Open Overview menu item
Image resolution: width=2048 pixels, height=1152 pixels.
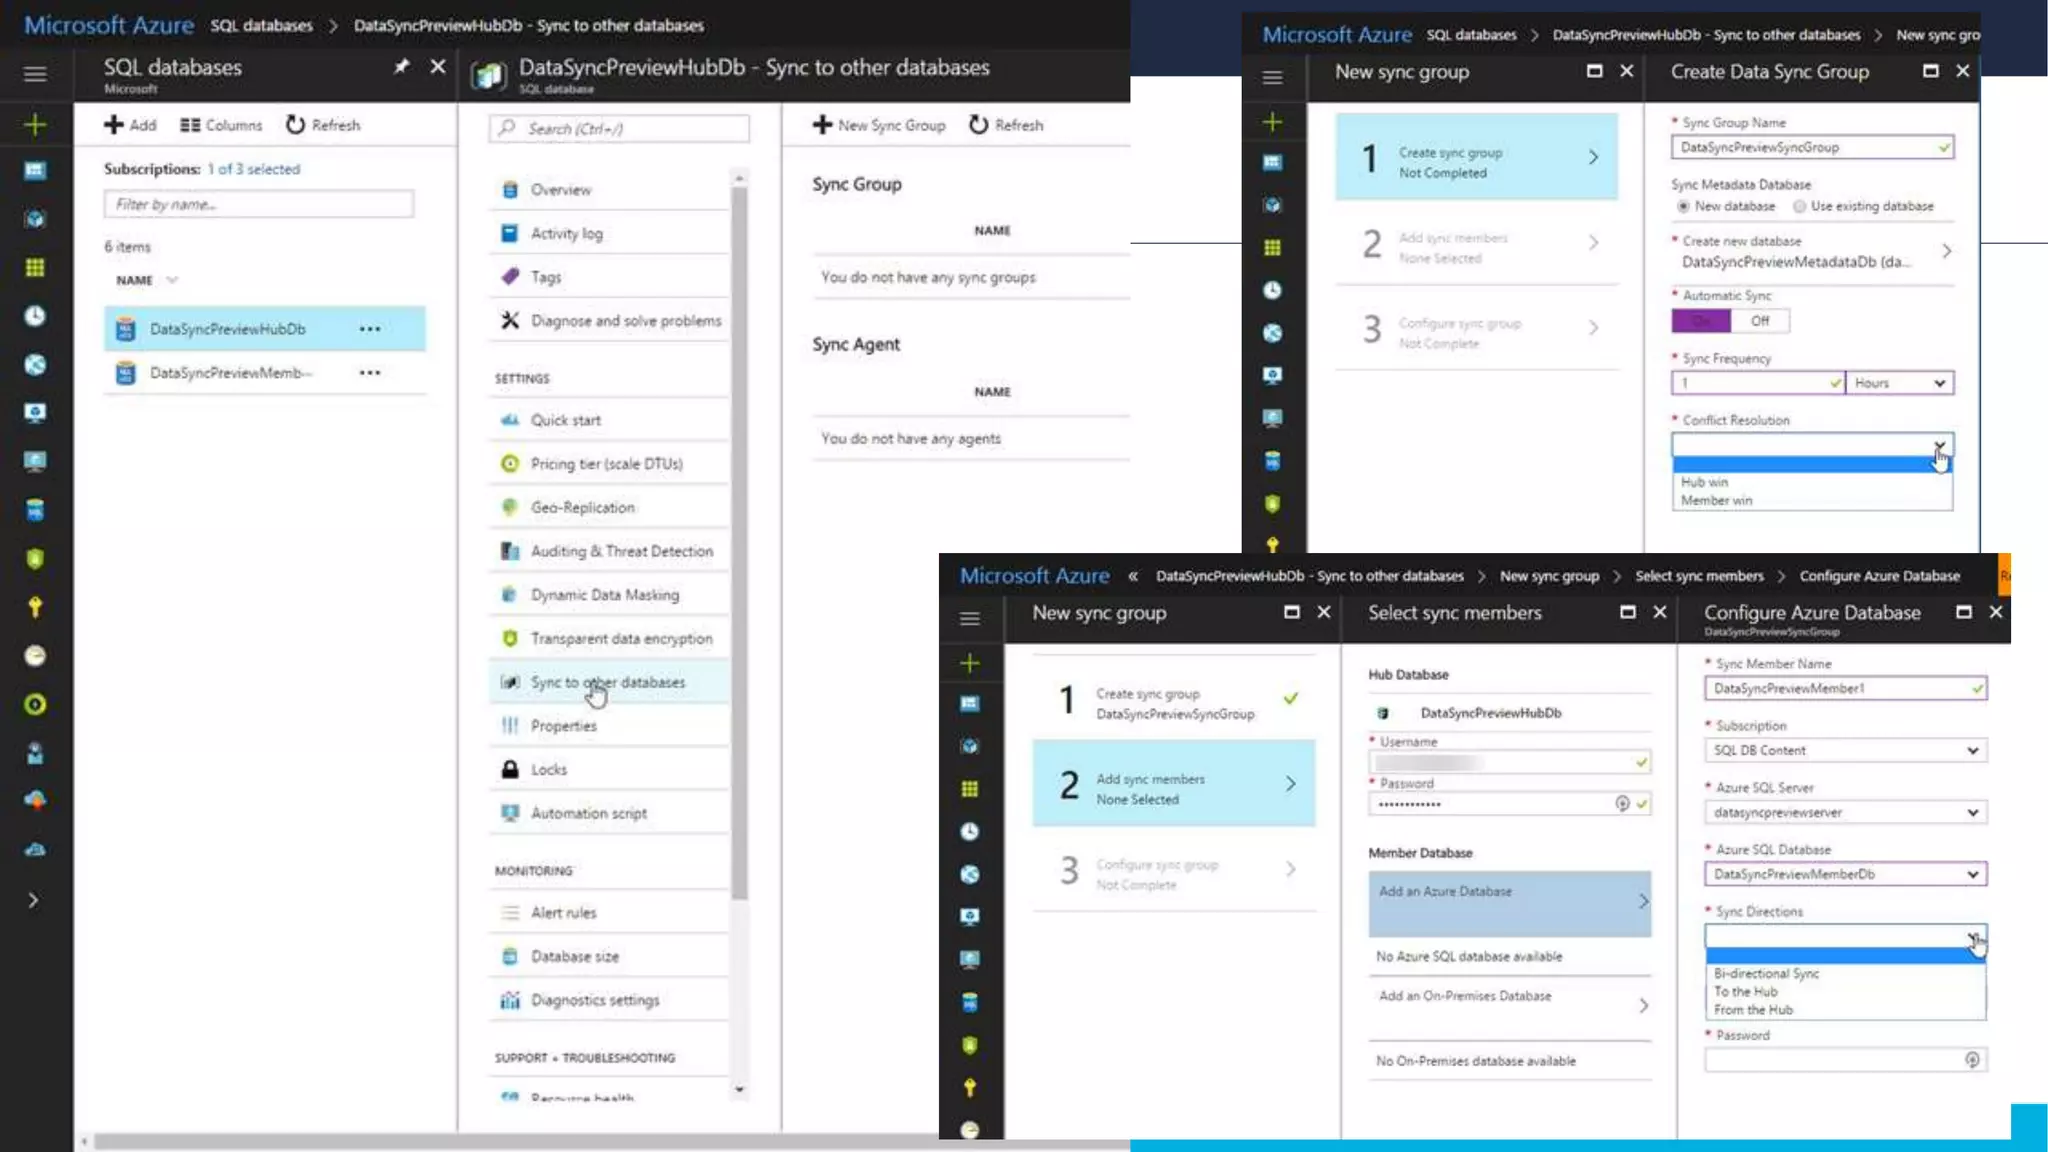(609, 190)
